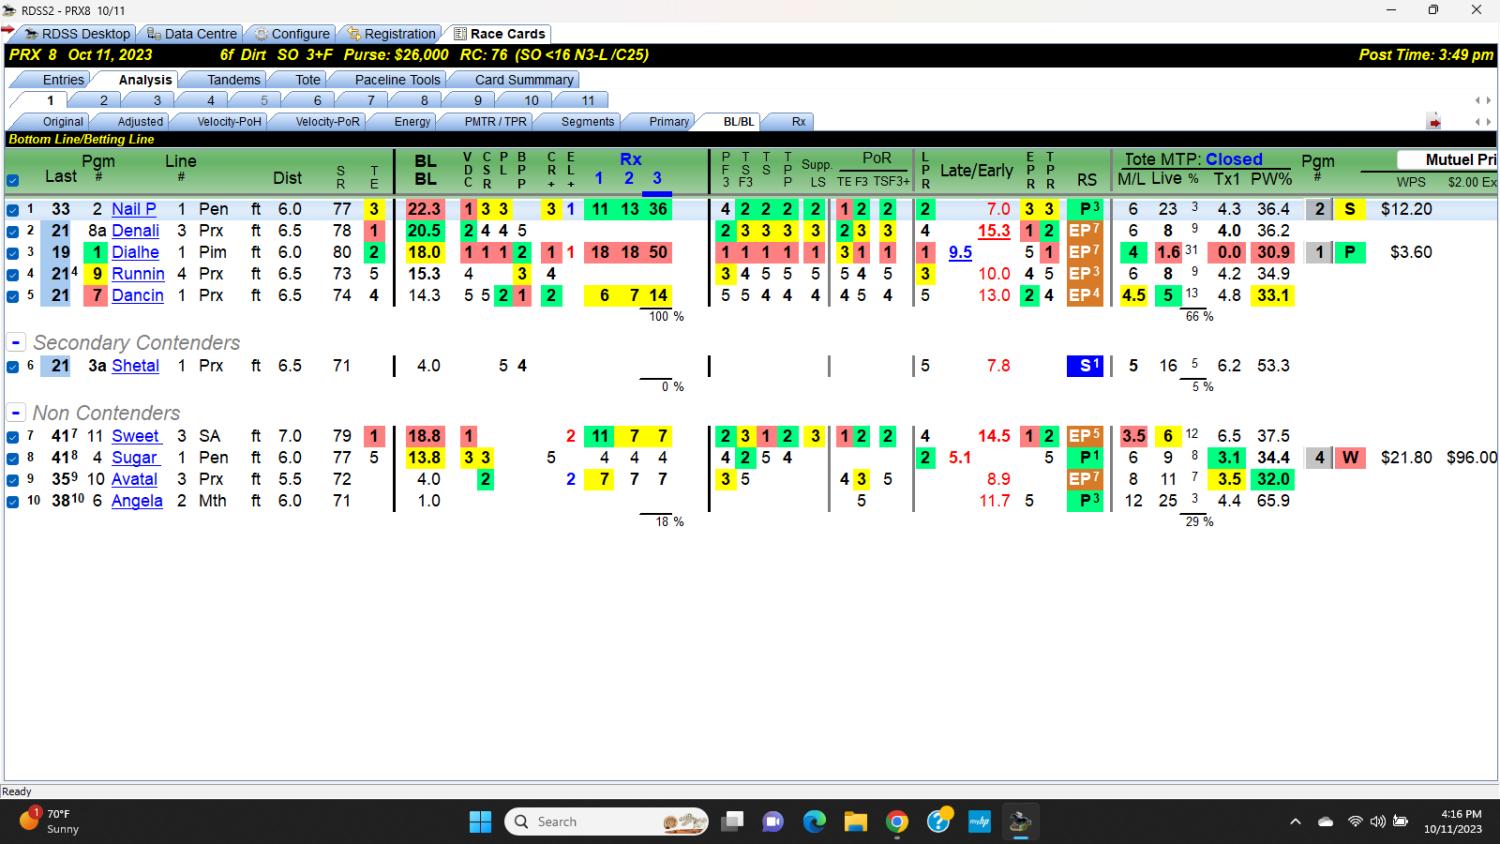Screen dimensions: 1500x844
Task: Click the view tabs row scroll arrows
Action: pyautogui.click(x=1482, y=122)
